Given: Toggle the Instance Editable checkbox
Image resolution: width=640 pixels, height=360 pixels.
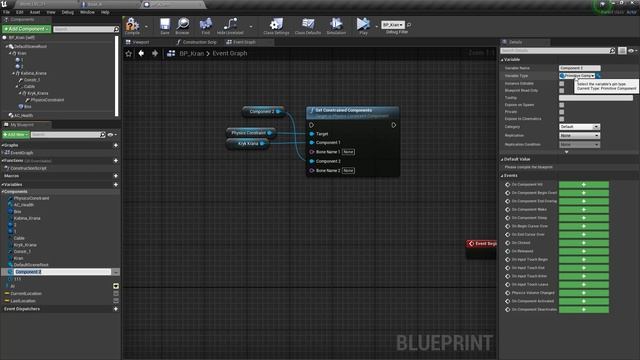Looking at the screenshot, I should [562, 84].
